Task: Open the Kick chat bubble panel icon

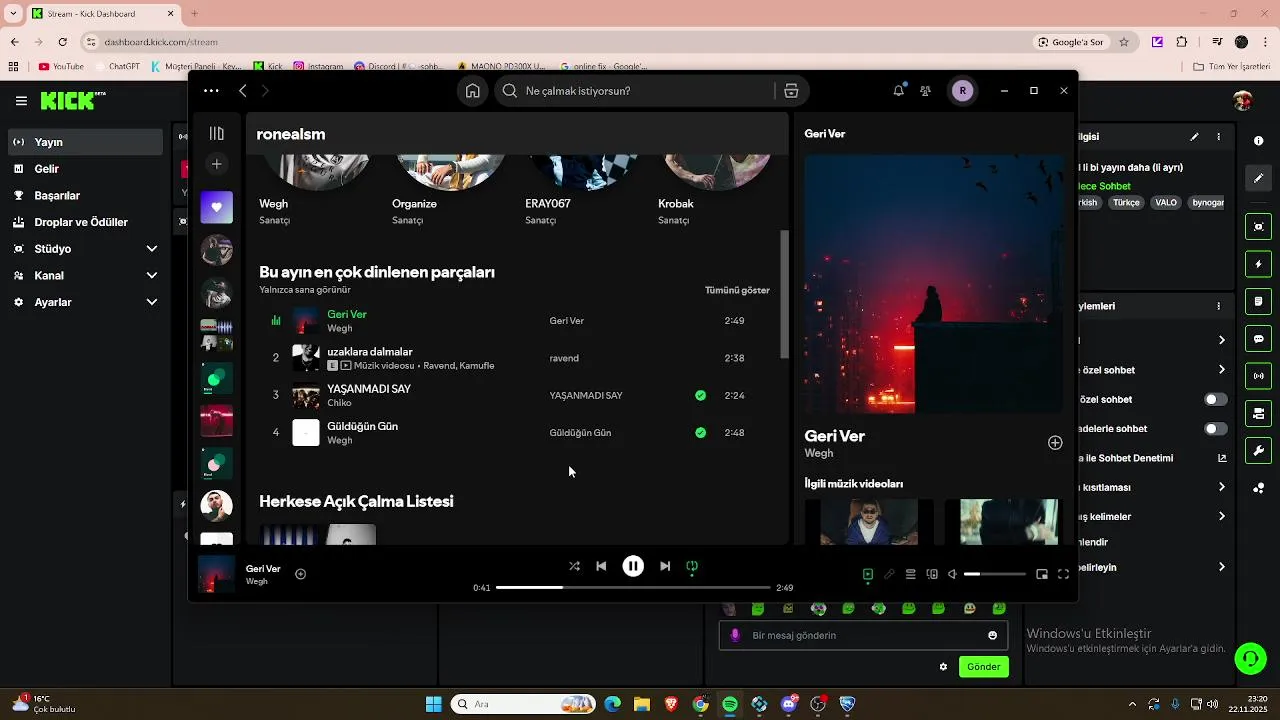Action: 1258,339
